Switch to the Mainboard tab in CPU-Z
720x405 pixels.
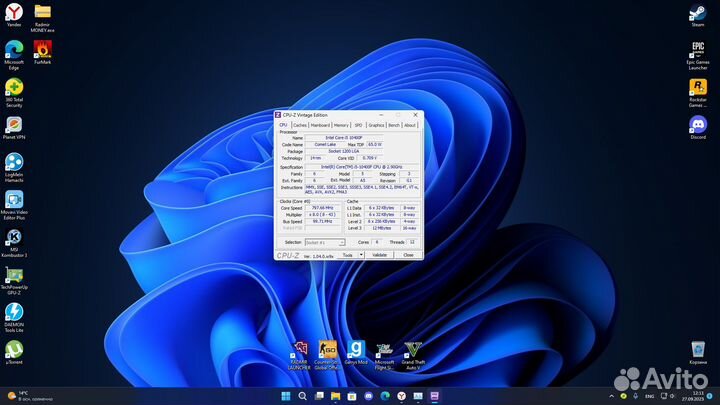pyautogui.click(x=320, y=125)
